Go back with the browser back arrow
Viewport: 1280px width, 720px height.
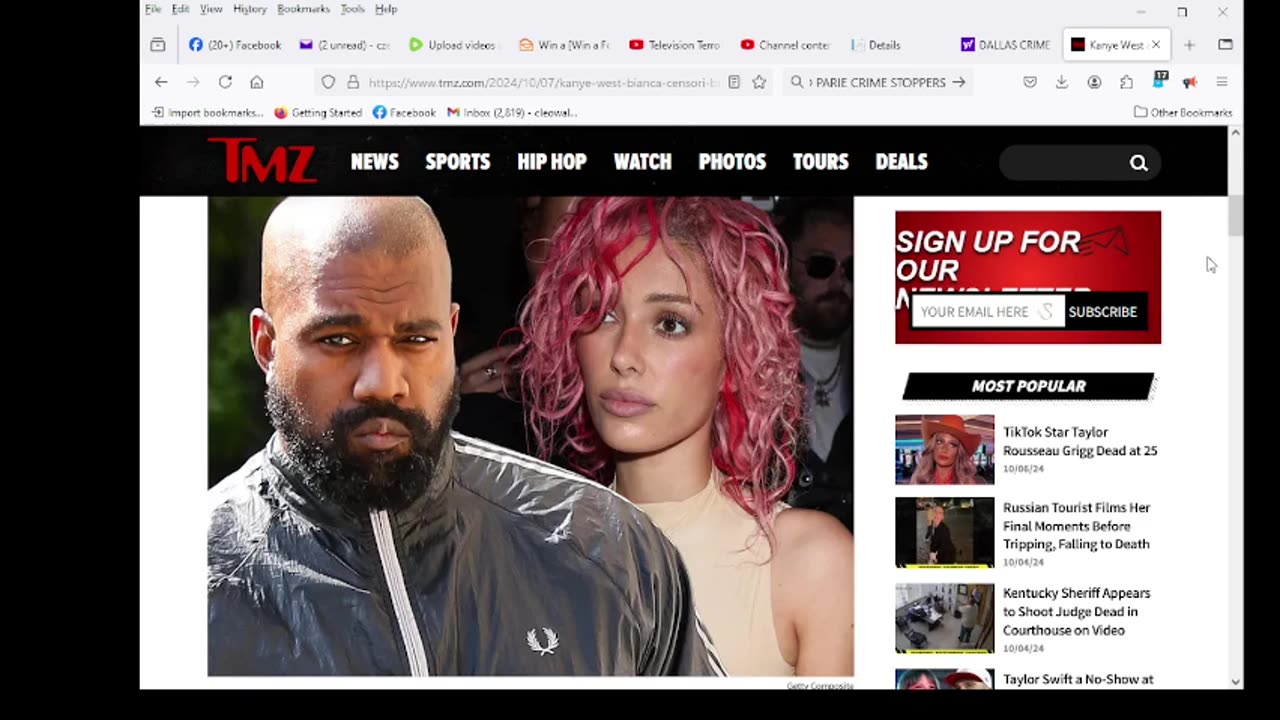[x=161, y=82]
